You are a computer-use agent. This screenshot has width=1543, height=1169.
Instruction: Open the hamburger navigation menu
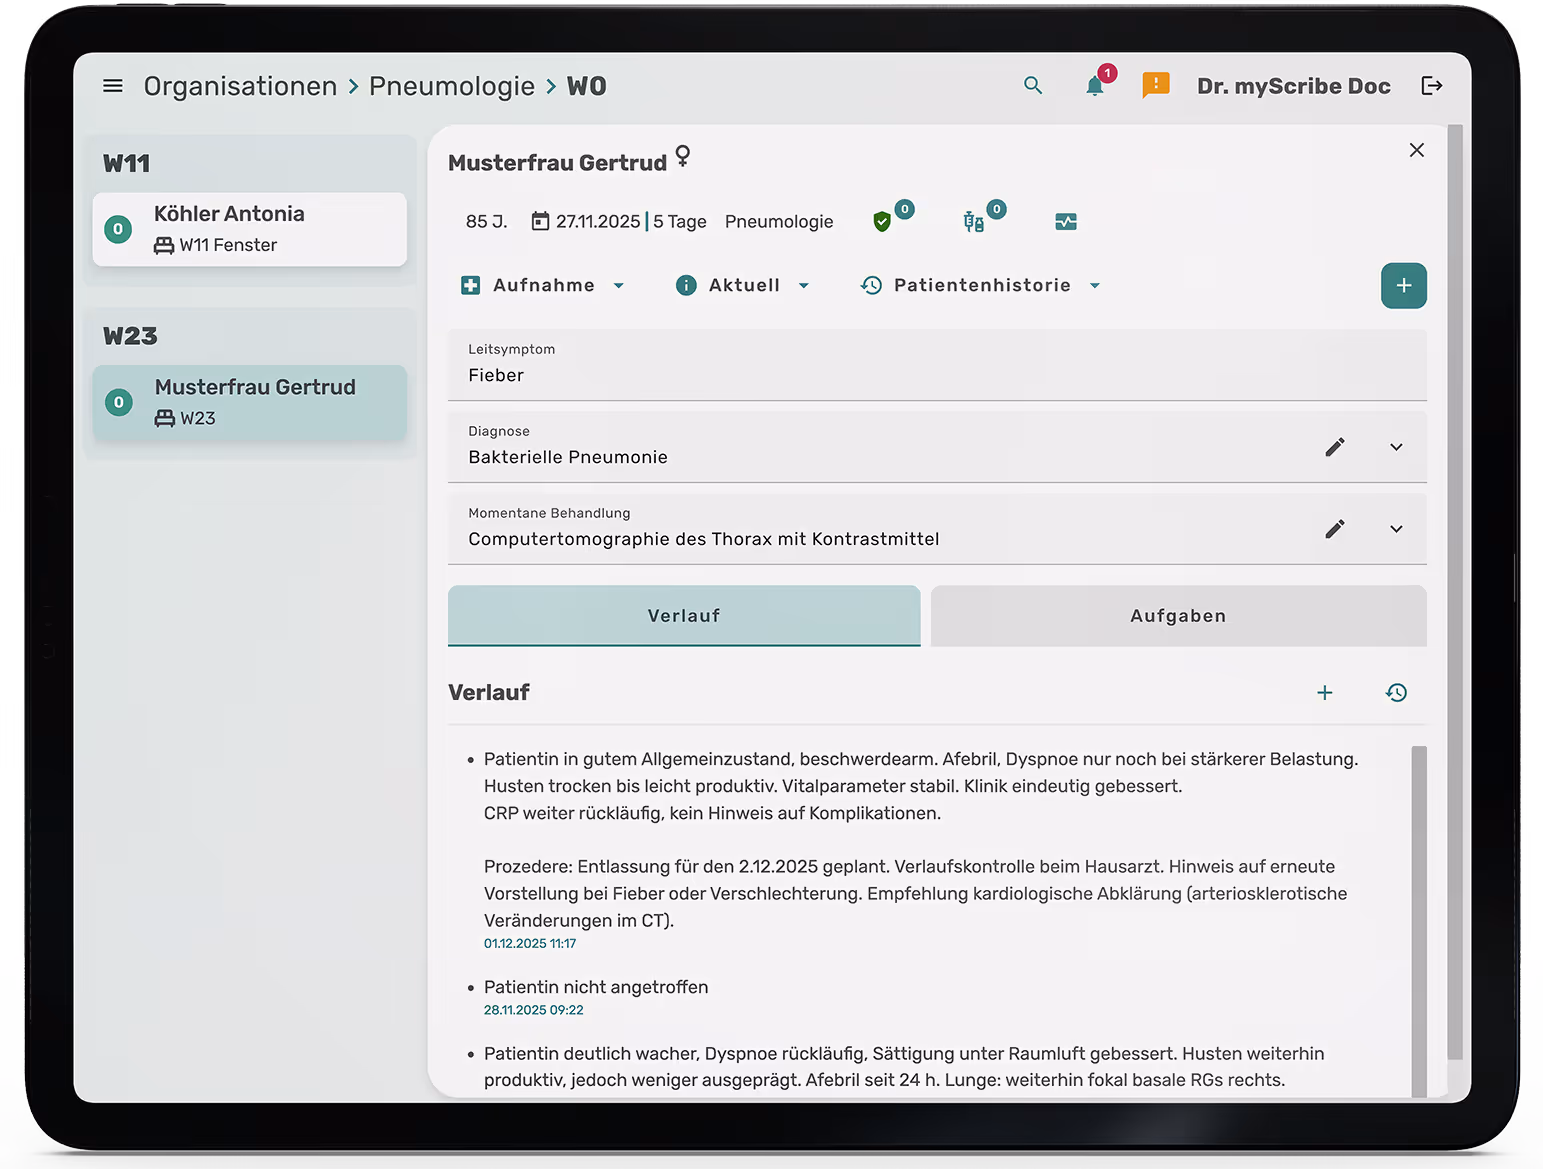click(x=112, y=85)
